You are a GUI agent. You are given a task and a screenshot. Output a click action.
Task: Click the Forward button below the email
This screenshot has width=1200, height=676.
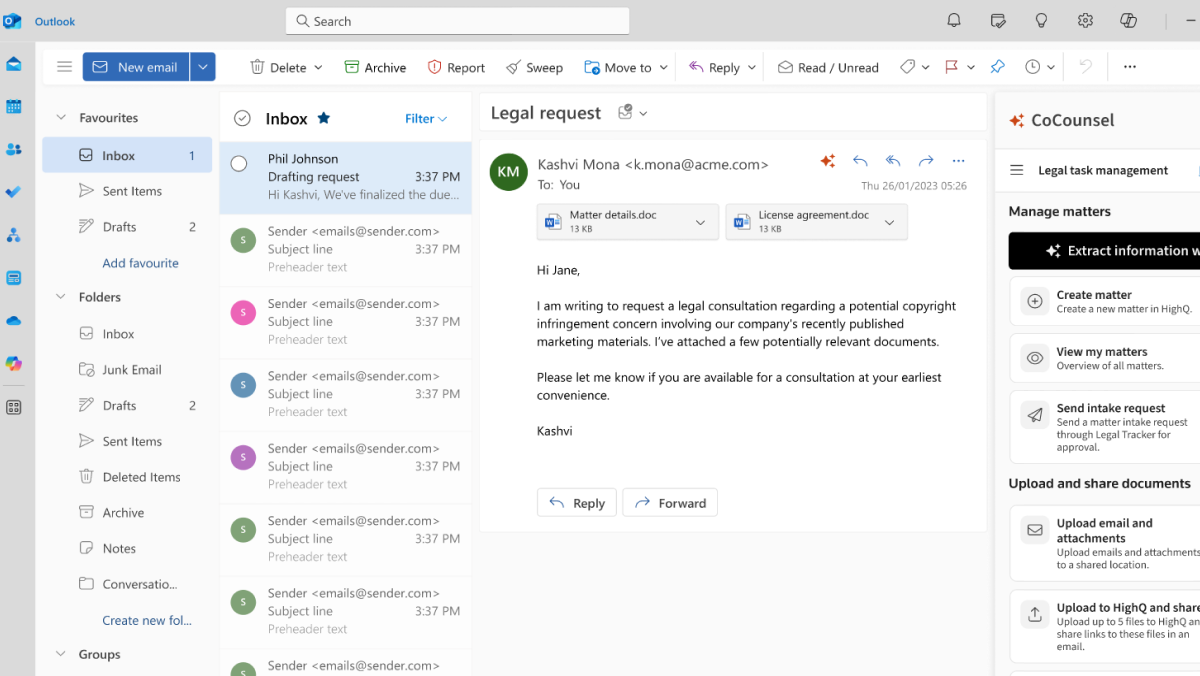tap(670, 503)
